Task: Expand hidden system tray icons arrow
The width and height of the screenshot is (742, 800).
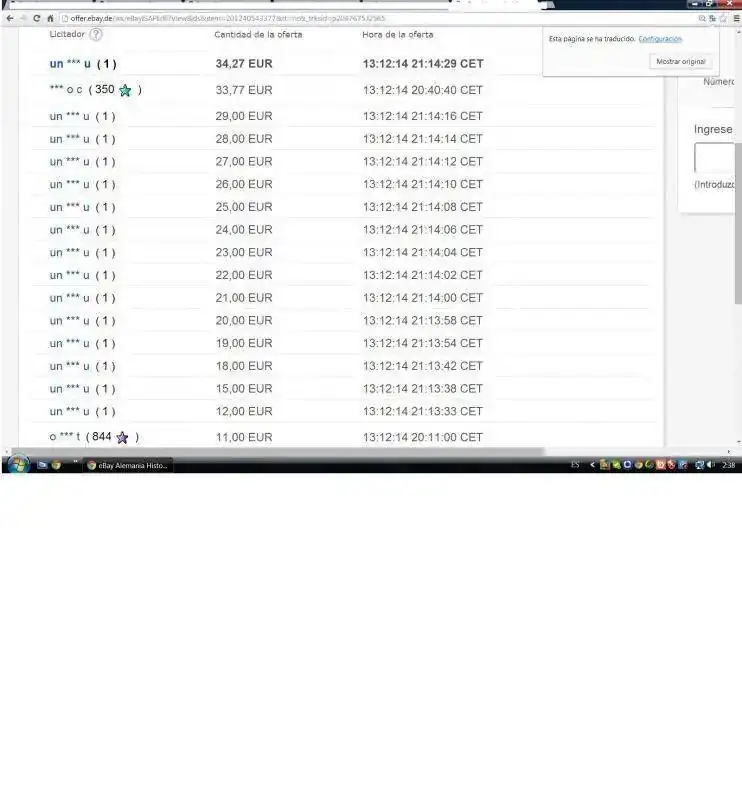Action: pos(592,465)
